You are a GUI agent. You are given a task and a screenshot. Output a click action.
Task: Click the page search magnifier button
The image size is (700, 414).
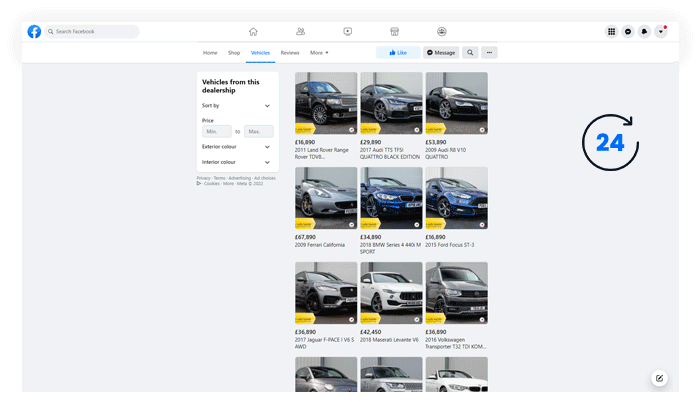(x=470, y=53)
